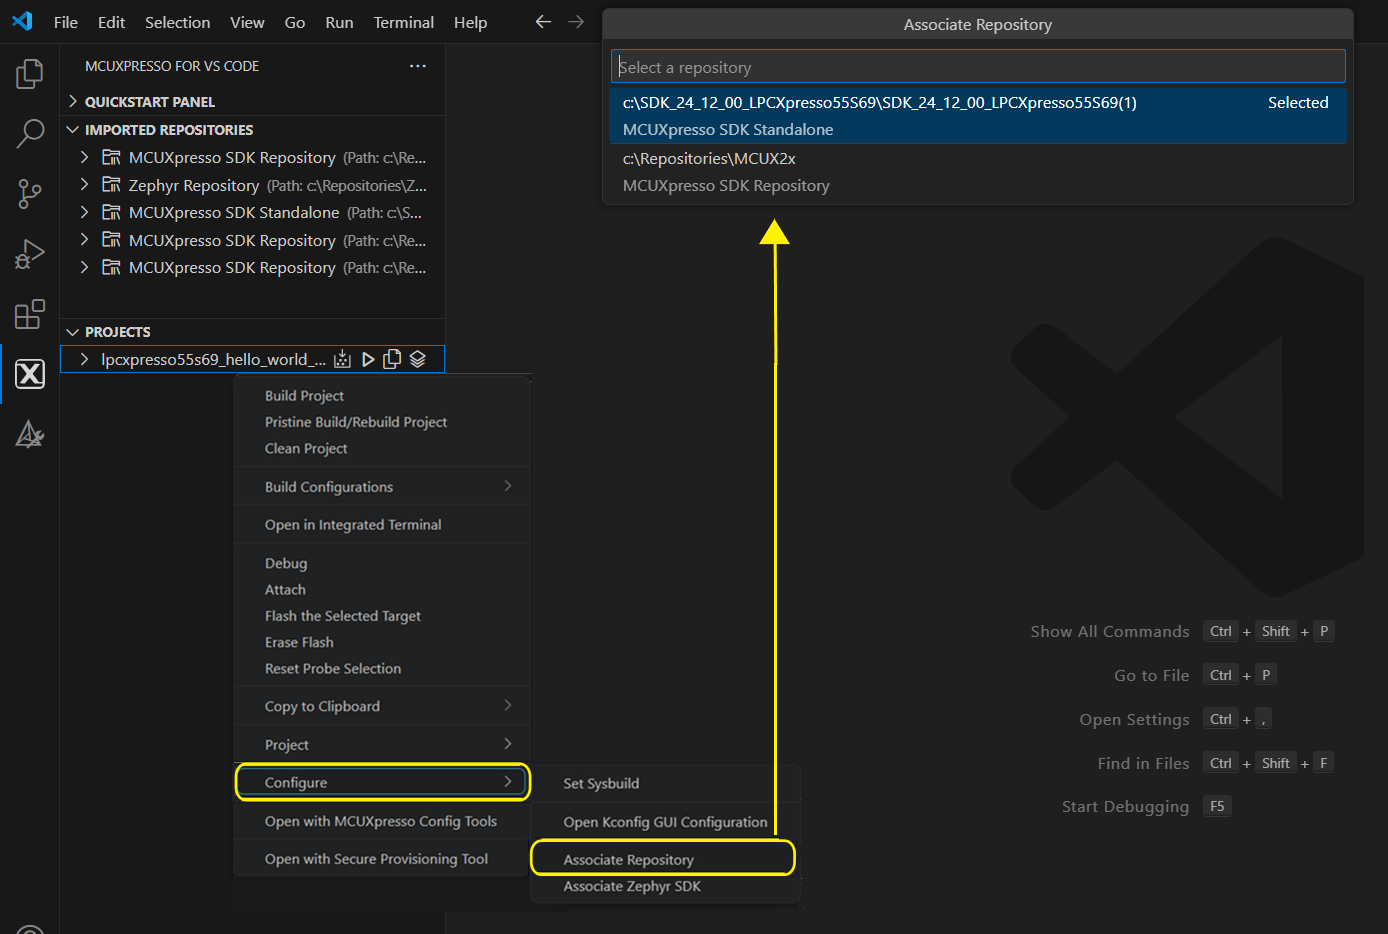The width and height of the screenshot is (1388, 934).
Task: Open the Configure submenu
Action: (x=381, y=782)
